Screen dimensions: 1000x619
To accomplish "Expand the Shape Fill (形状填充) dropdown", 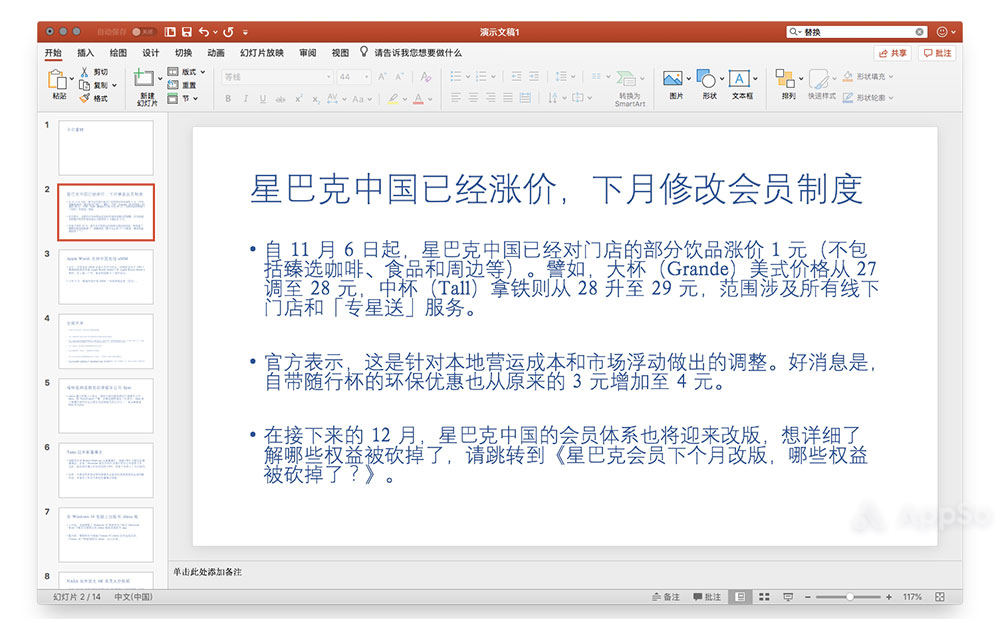I will (x=890, y=76).
